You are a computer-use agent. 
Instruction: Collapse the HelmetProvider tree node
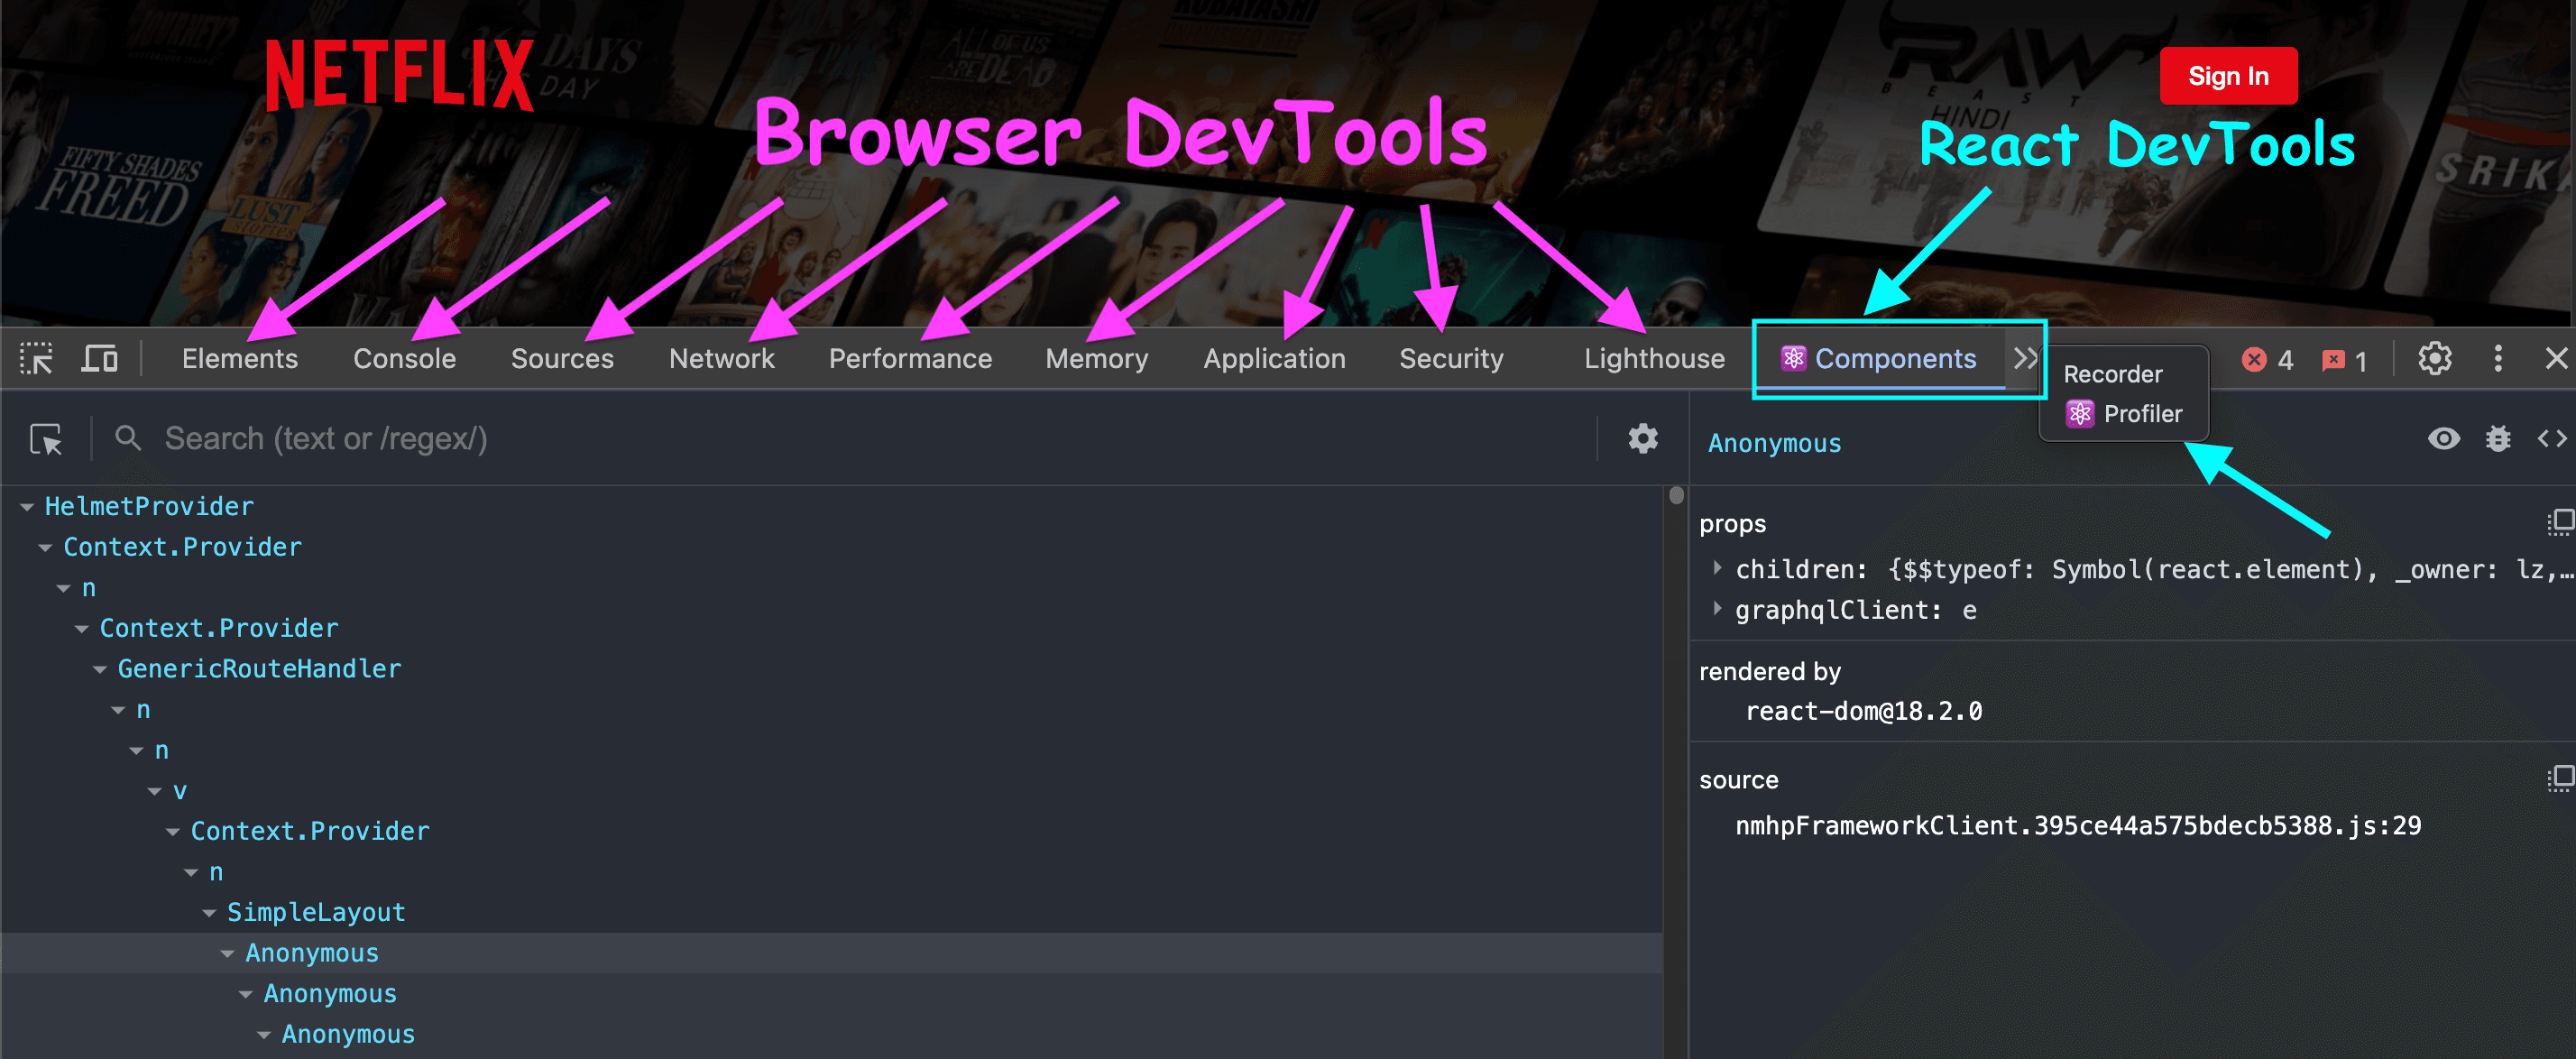tap(27, 507)
